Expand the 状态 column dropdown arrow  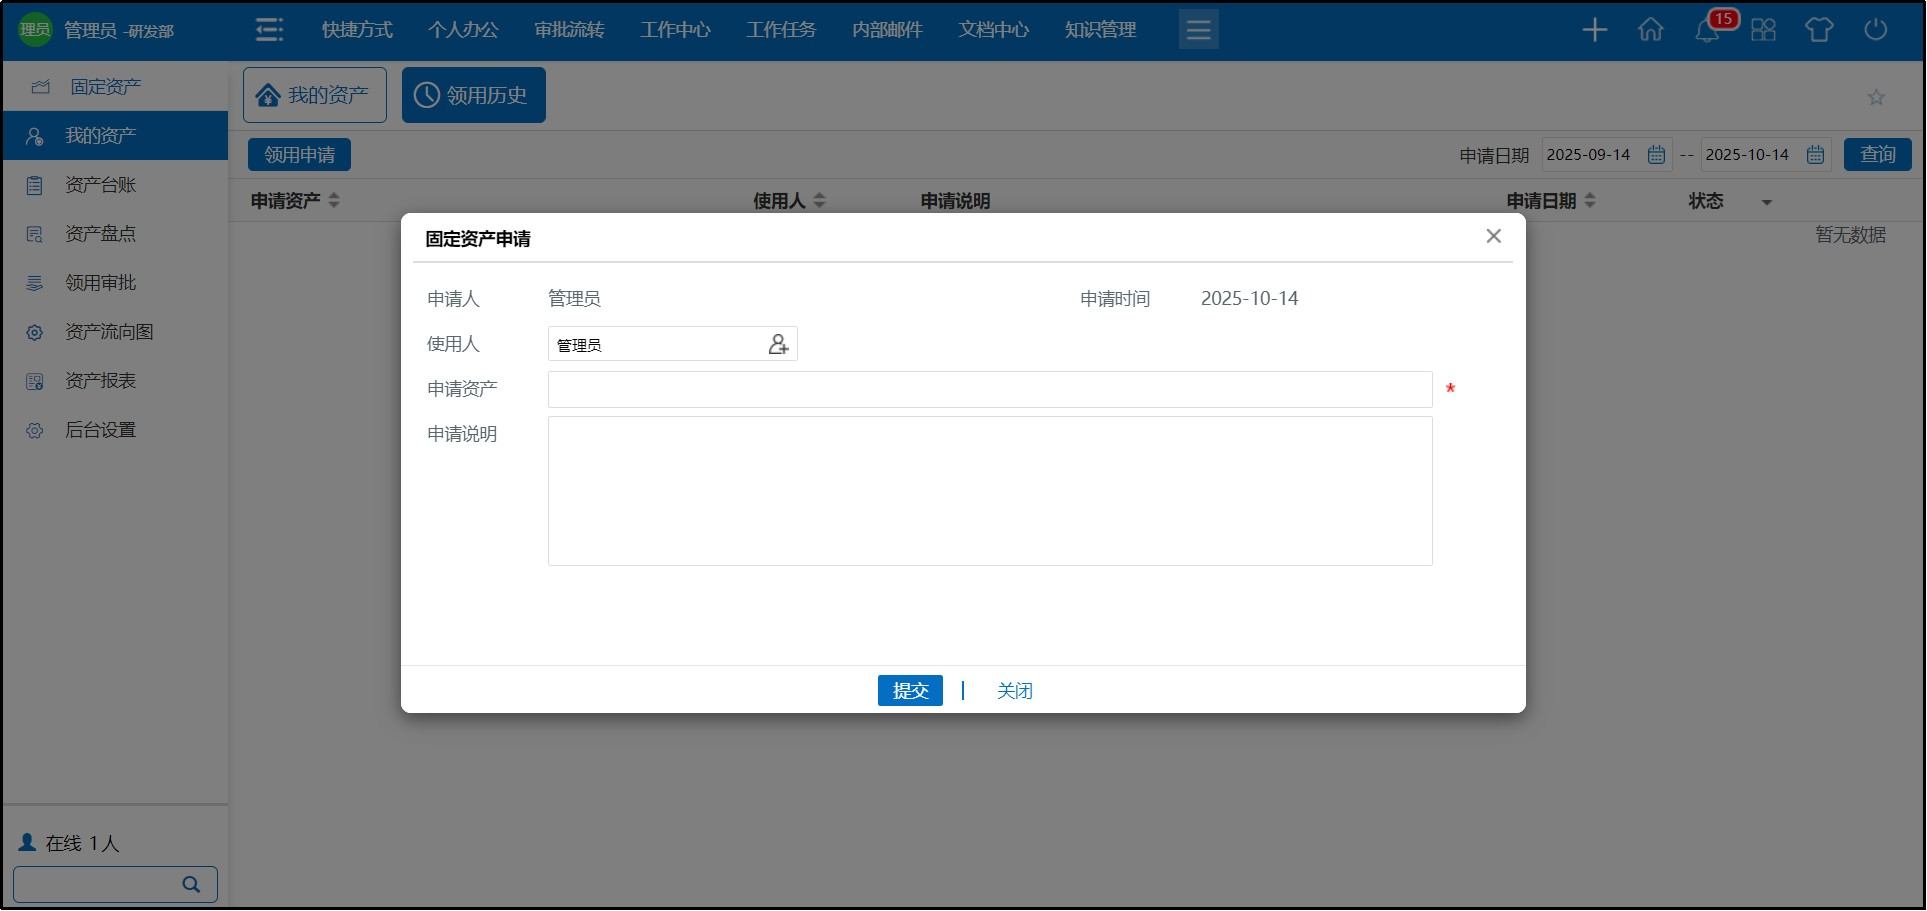coord(1767,202)
